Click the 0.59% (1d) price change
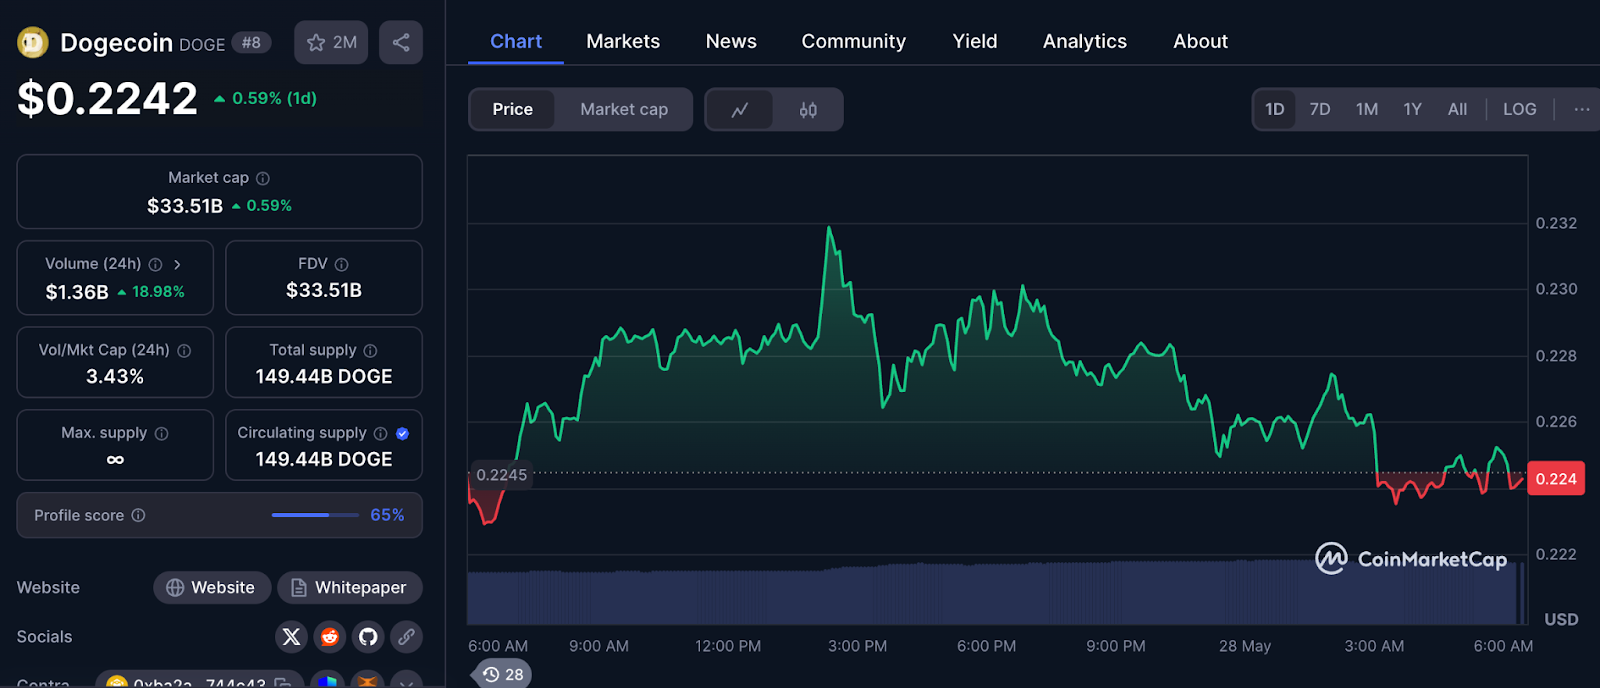The width and height of the screenshot is (1600, 688). [266, 98]
